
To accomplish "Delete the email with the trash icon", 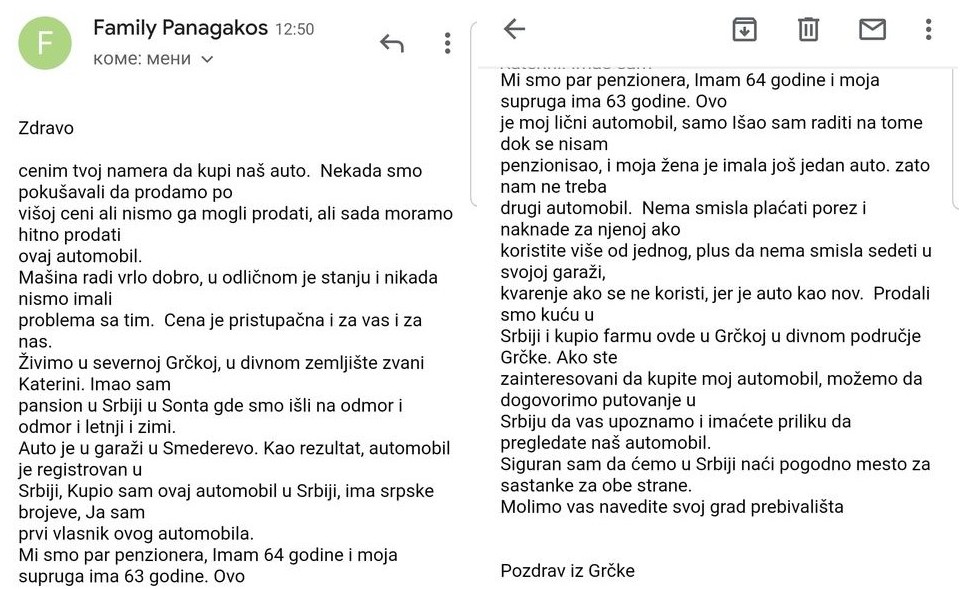I will point(808,29).
